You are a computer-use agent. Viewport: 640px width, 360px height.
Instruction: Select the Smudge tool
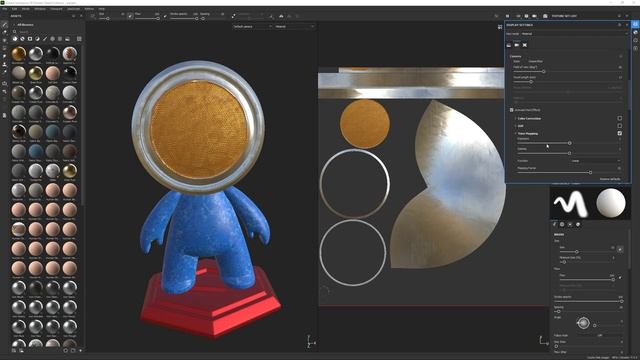click(4, 56)
